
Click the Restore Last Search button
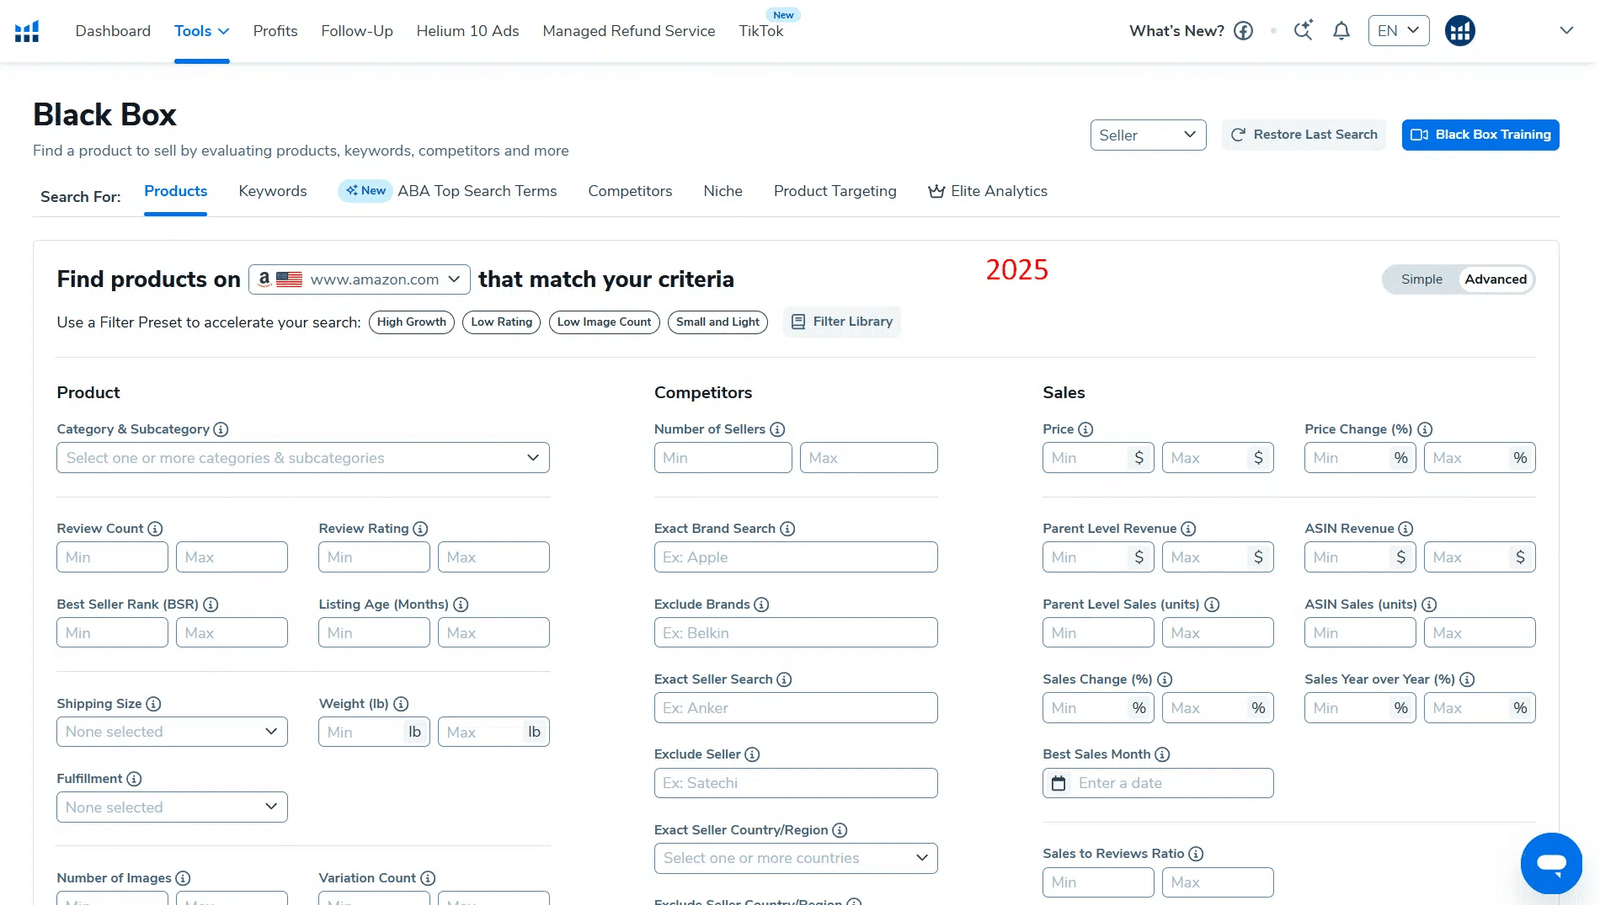tap(1303, 135)
